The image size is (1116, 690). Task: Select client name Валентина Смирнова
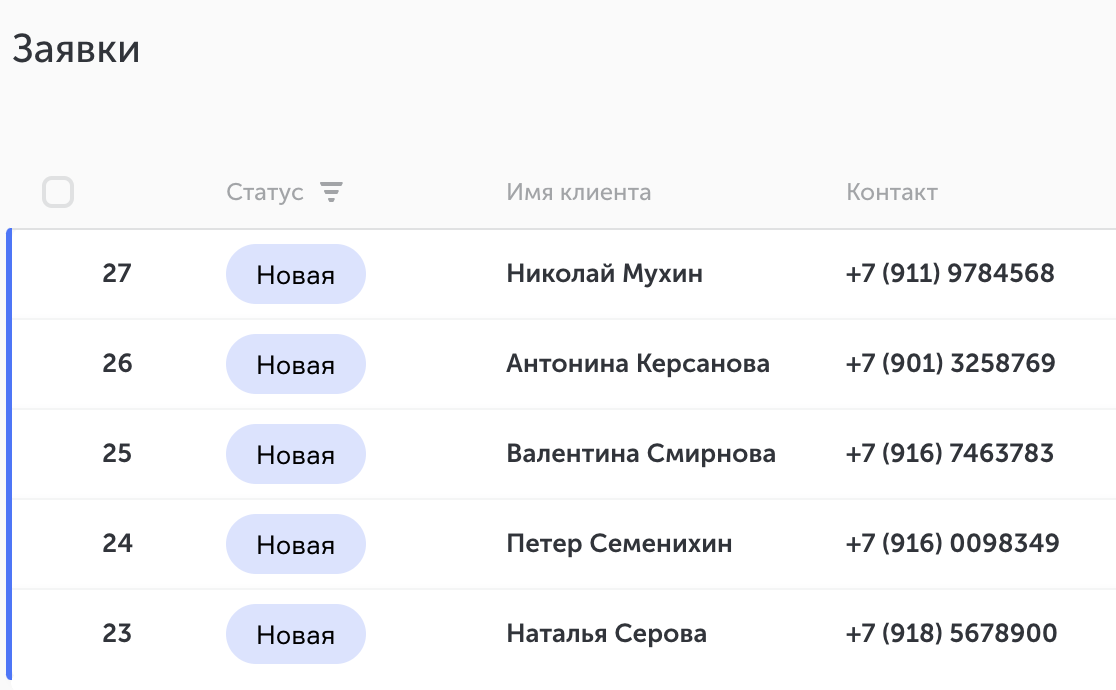(x=641, y=453)
